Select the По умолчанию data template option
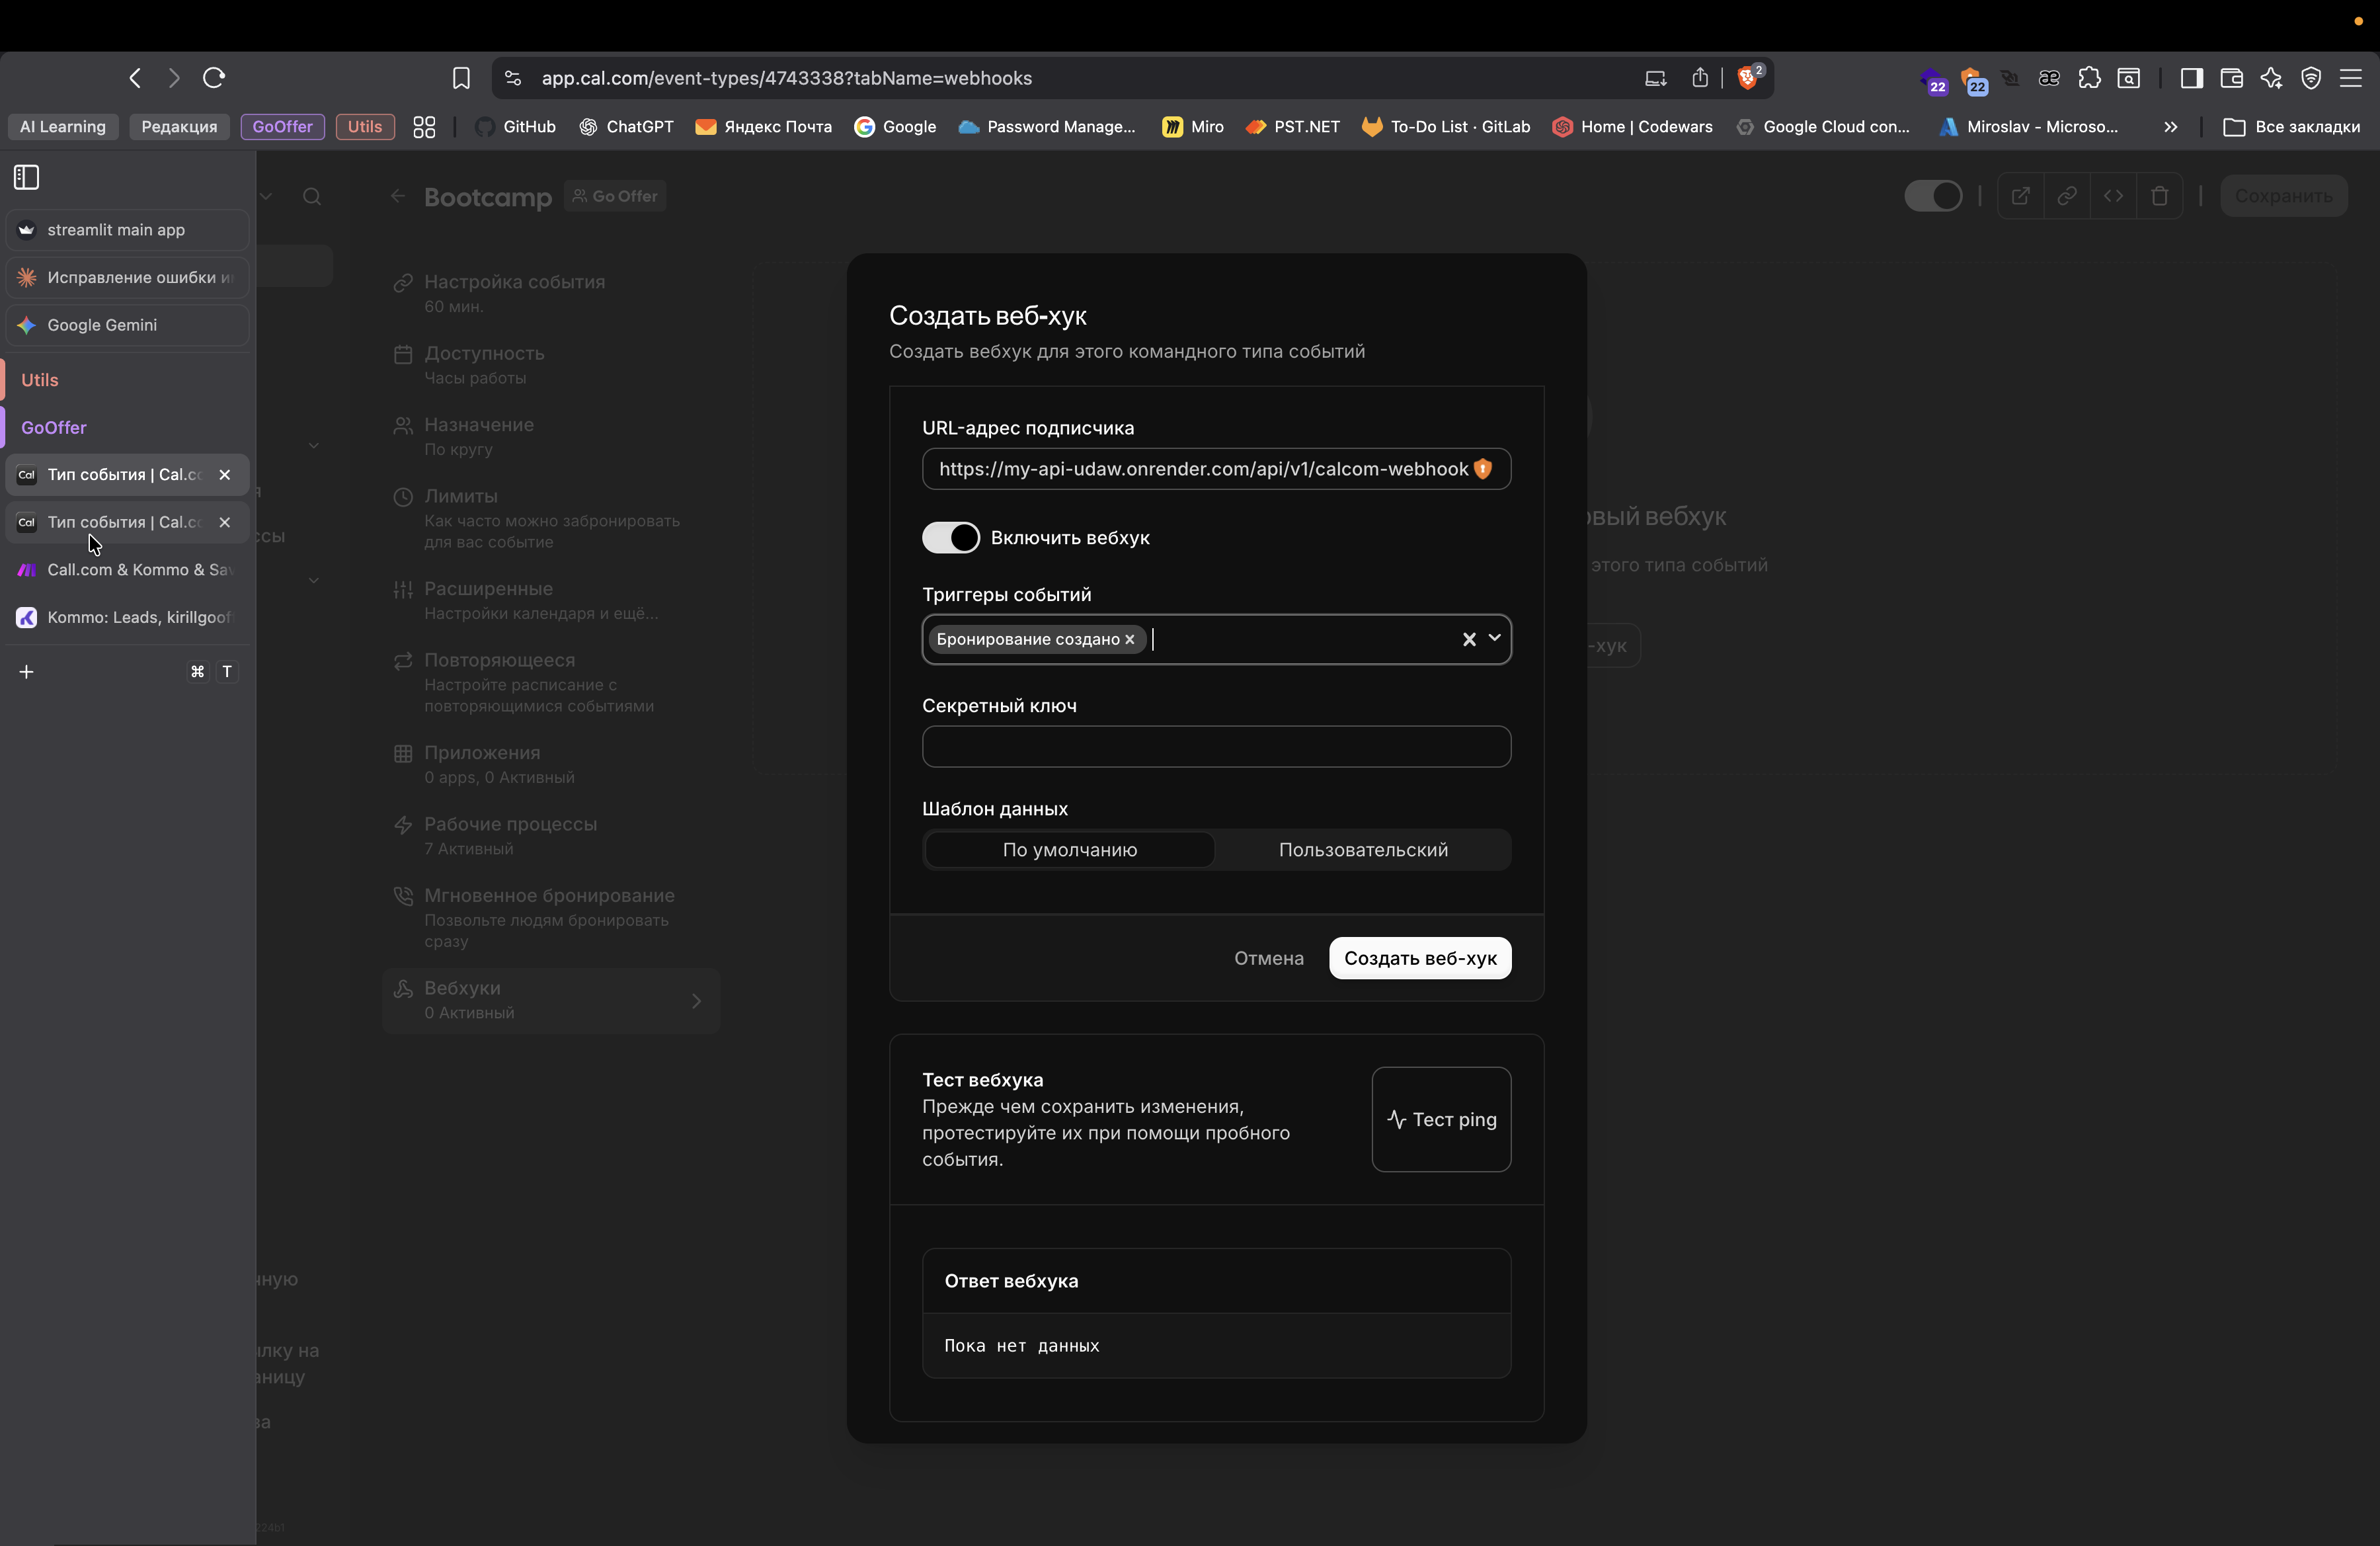Viewport: 2380px width, 1546px height. [1069, 850]
